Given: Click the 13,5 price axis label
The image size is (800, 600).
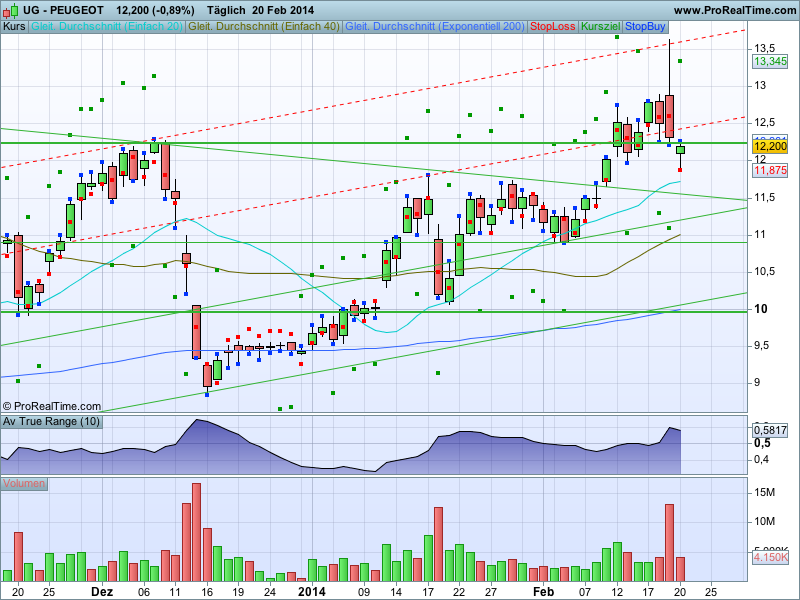Looking at the screenshot, I should 764,48.
